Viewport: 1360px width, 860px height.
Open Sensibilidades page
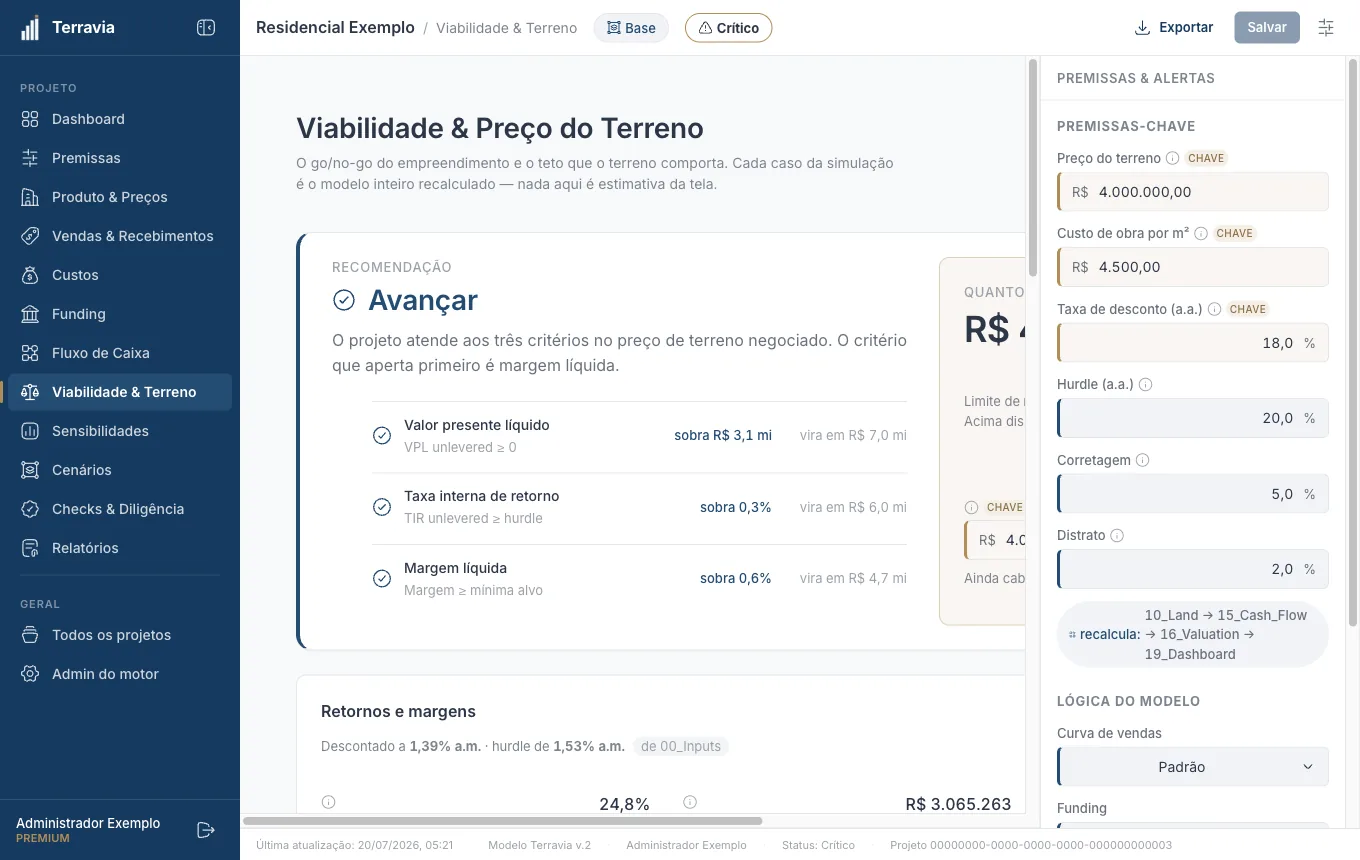(120, 431)
